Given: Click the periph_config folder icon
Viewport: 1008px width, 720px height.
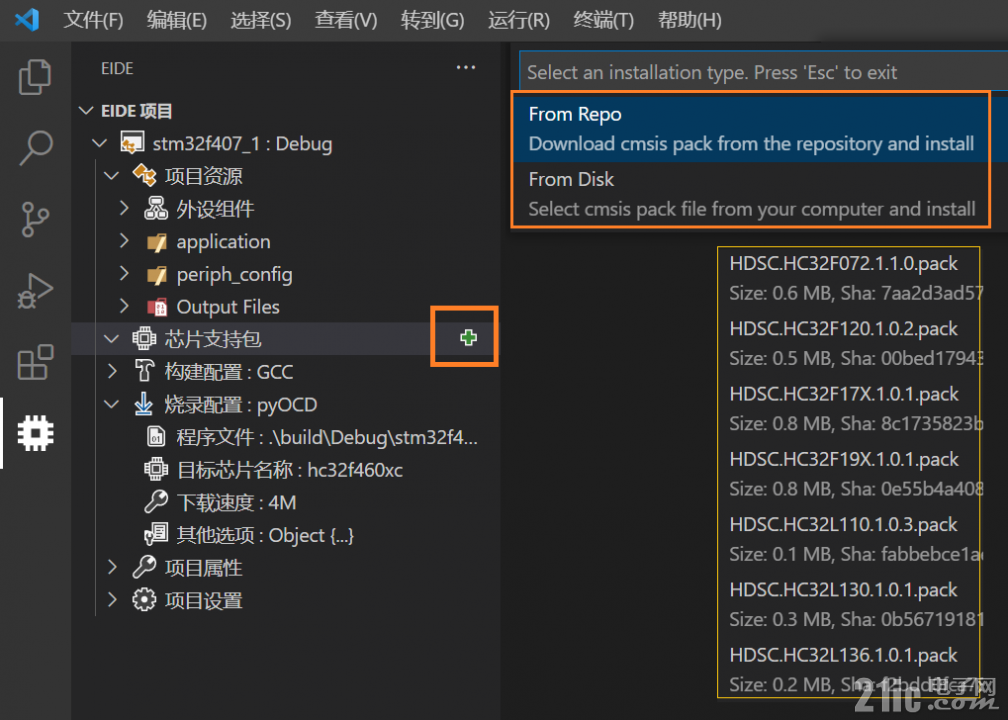Looking at the screenshot, I should (156, 274).
